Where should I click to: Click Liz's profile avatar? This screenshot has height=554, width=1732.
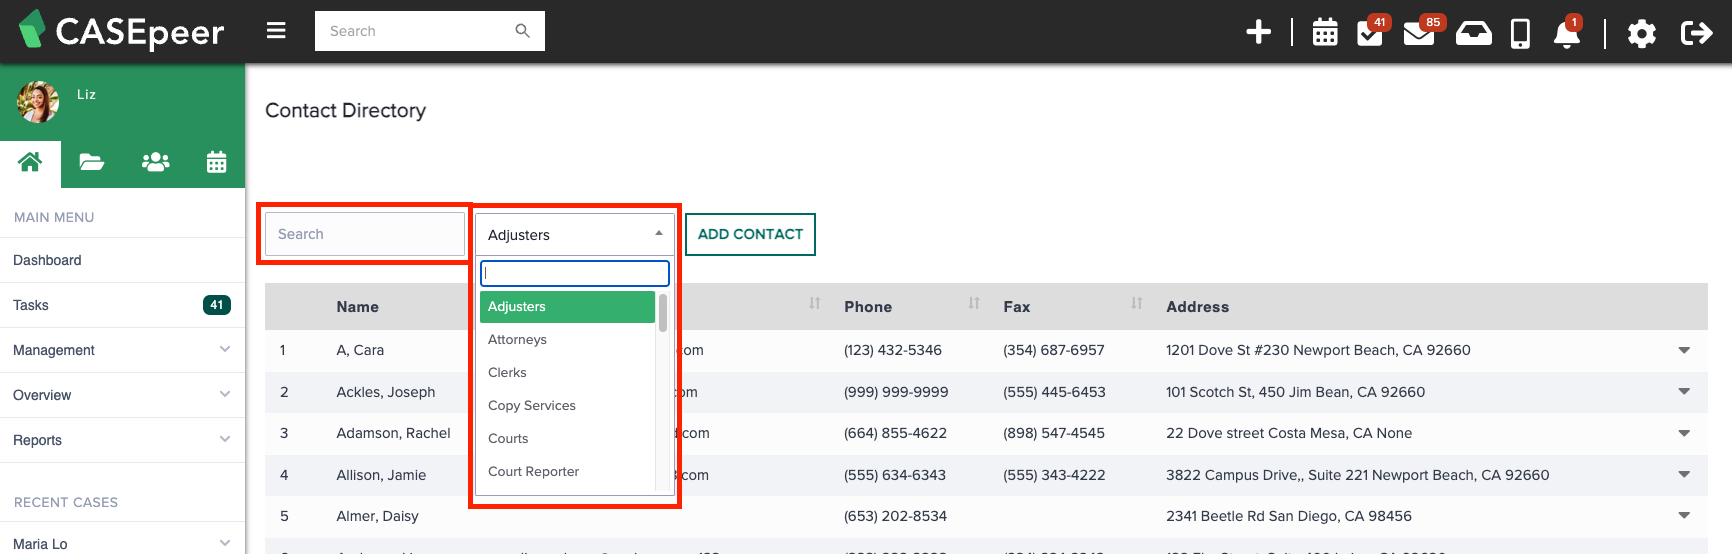(38, 102)
